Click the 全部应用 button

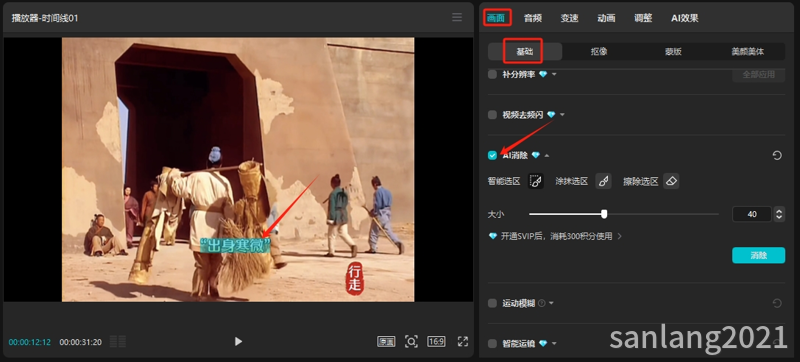(759, 74)
